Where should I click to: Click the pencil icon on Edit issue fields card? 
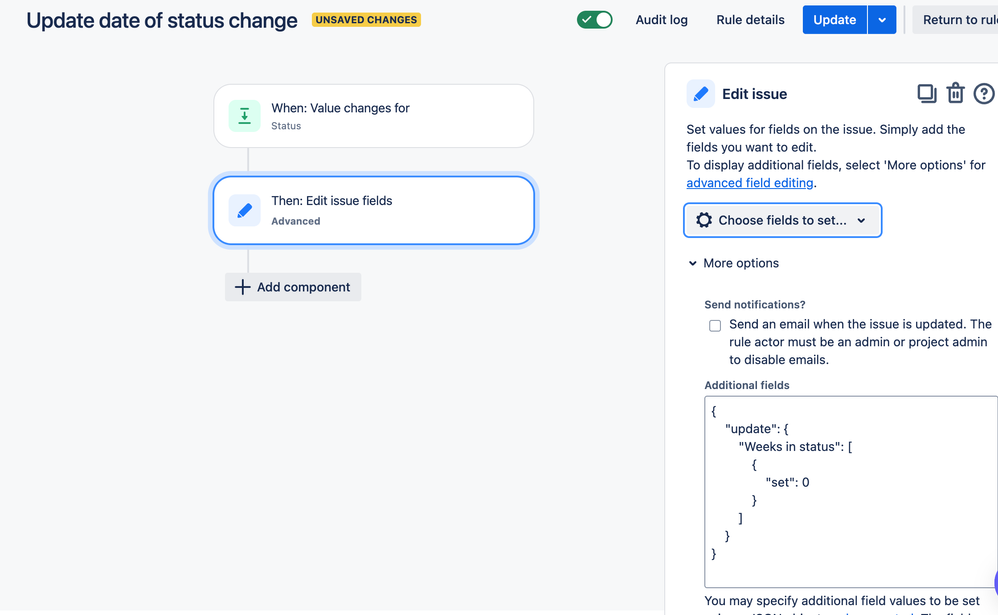(244, 210)
